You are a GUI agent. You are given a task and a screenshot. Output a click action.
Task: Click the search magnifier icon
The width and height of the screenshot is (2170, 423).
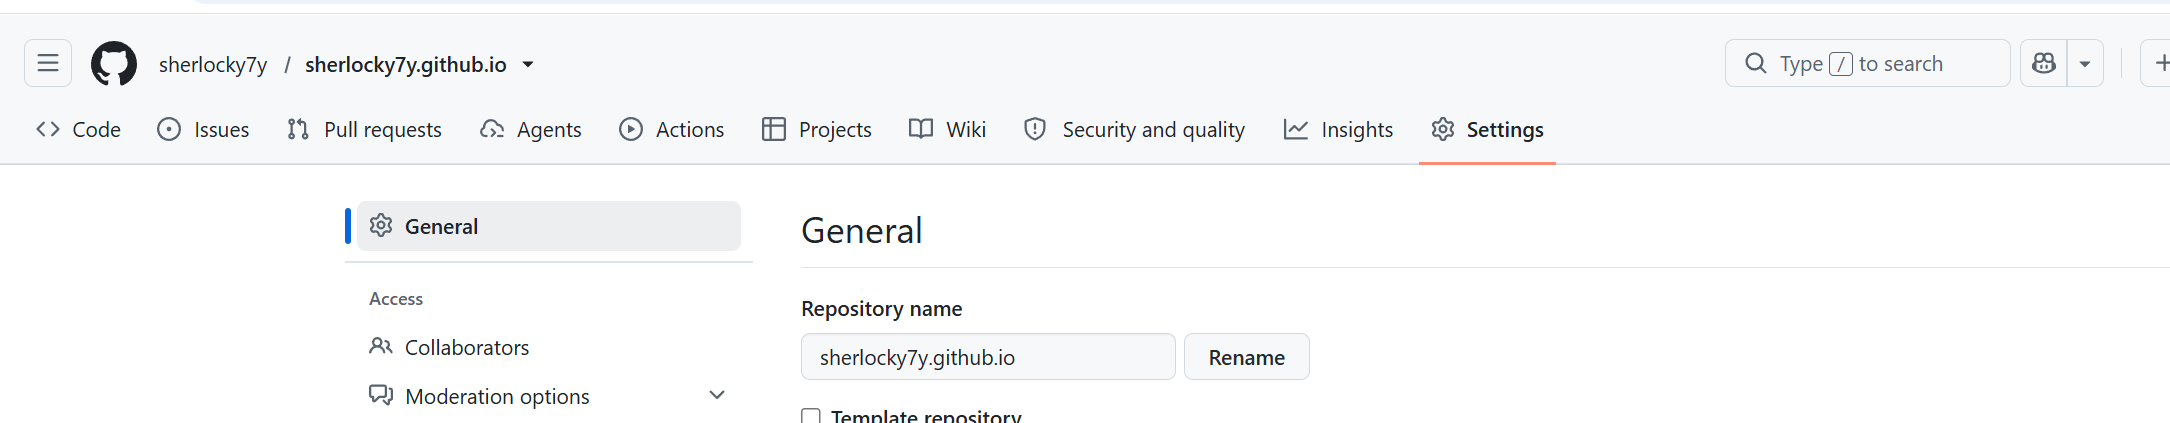click(x=1756, y=64)
